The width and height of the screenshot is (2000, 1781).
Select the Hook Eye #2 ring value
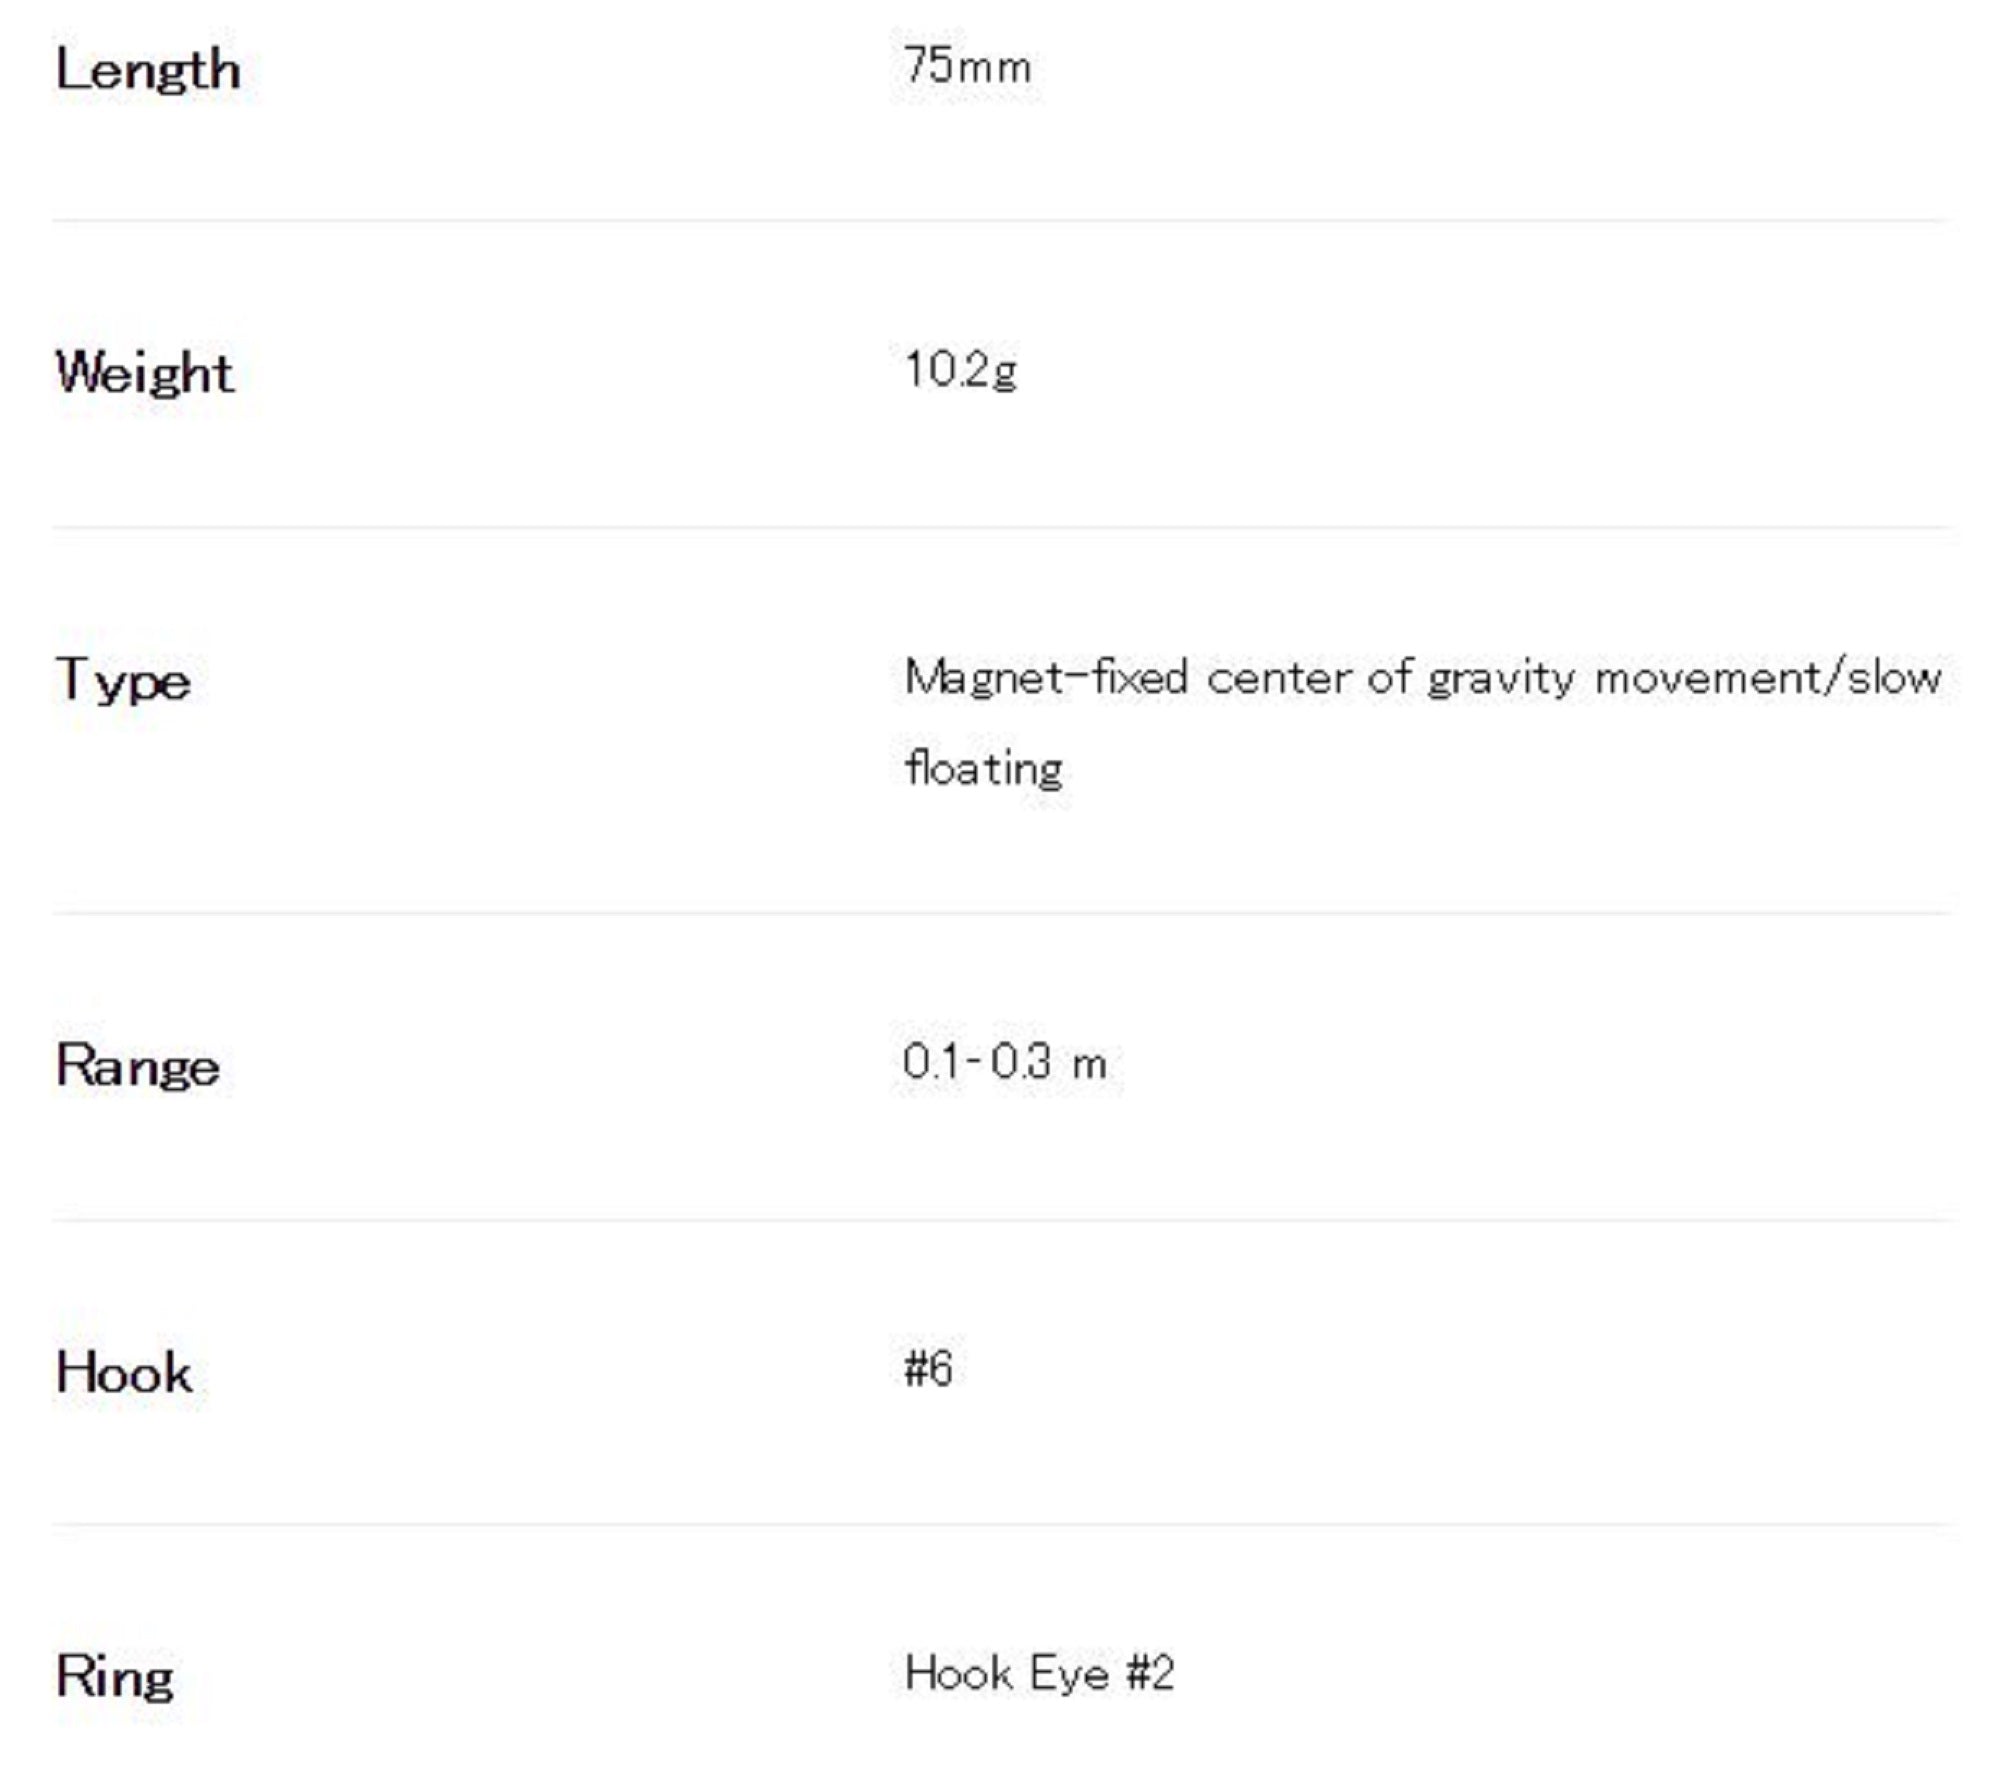1039,1673
